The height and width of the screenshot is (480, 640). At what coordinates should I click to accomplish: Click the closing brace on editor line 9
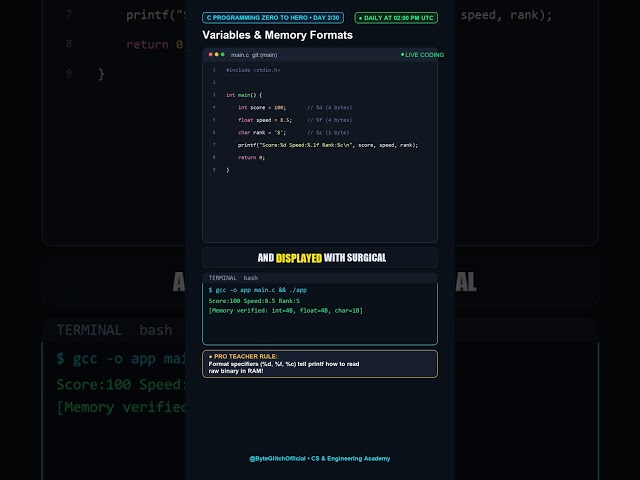tap(228, 170)
